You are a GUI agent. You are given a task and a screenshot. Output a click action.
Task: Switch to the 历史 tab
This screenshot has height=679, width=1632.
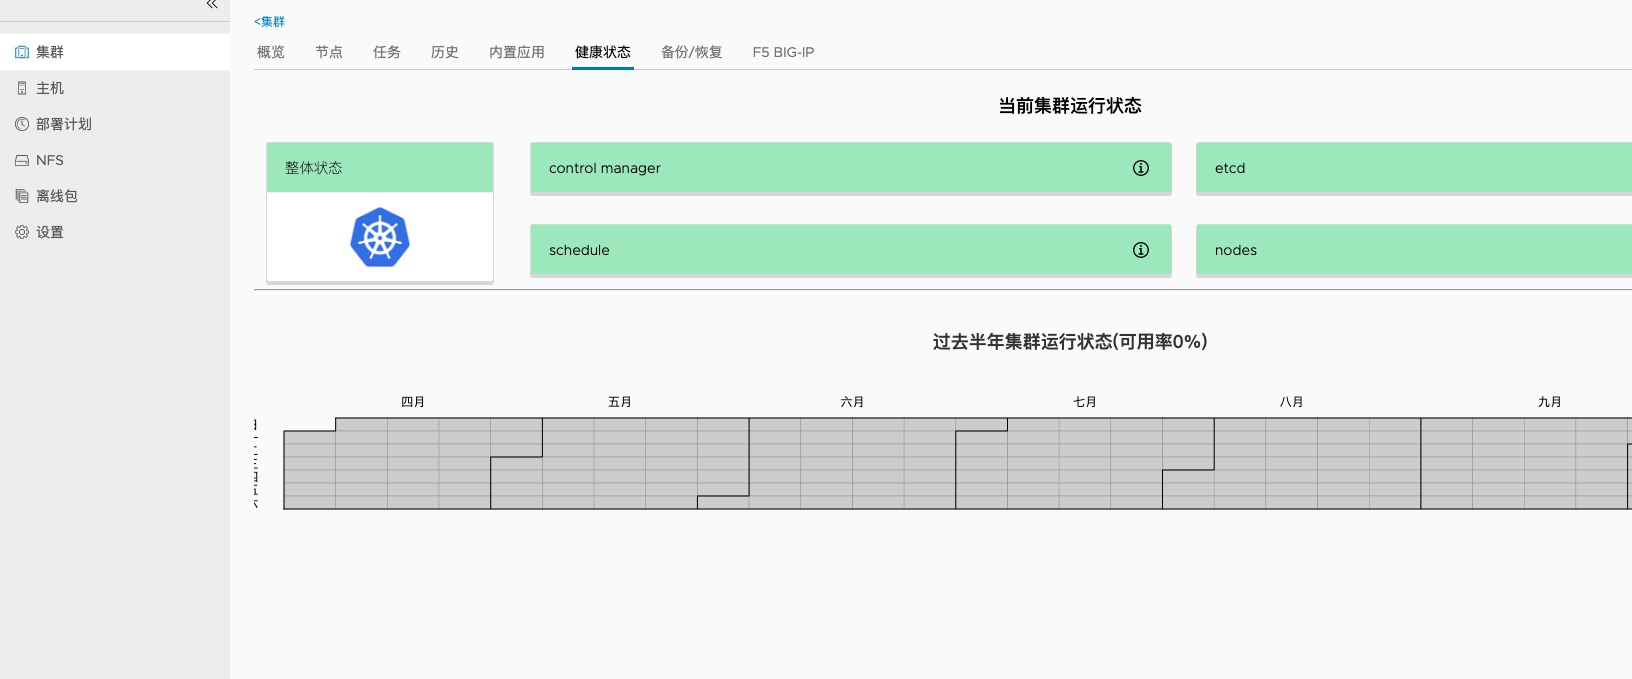pos(445,52)
